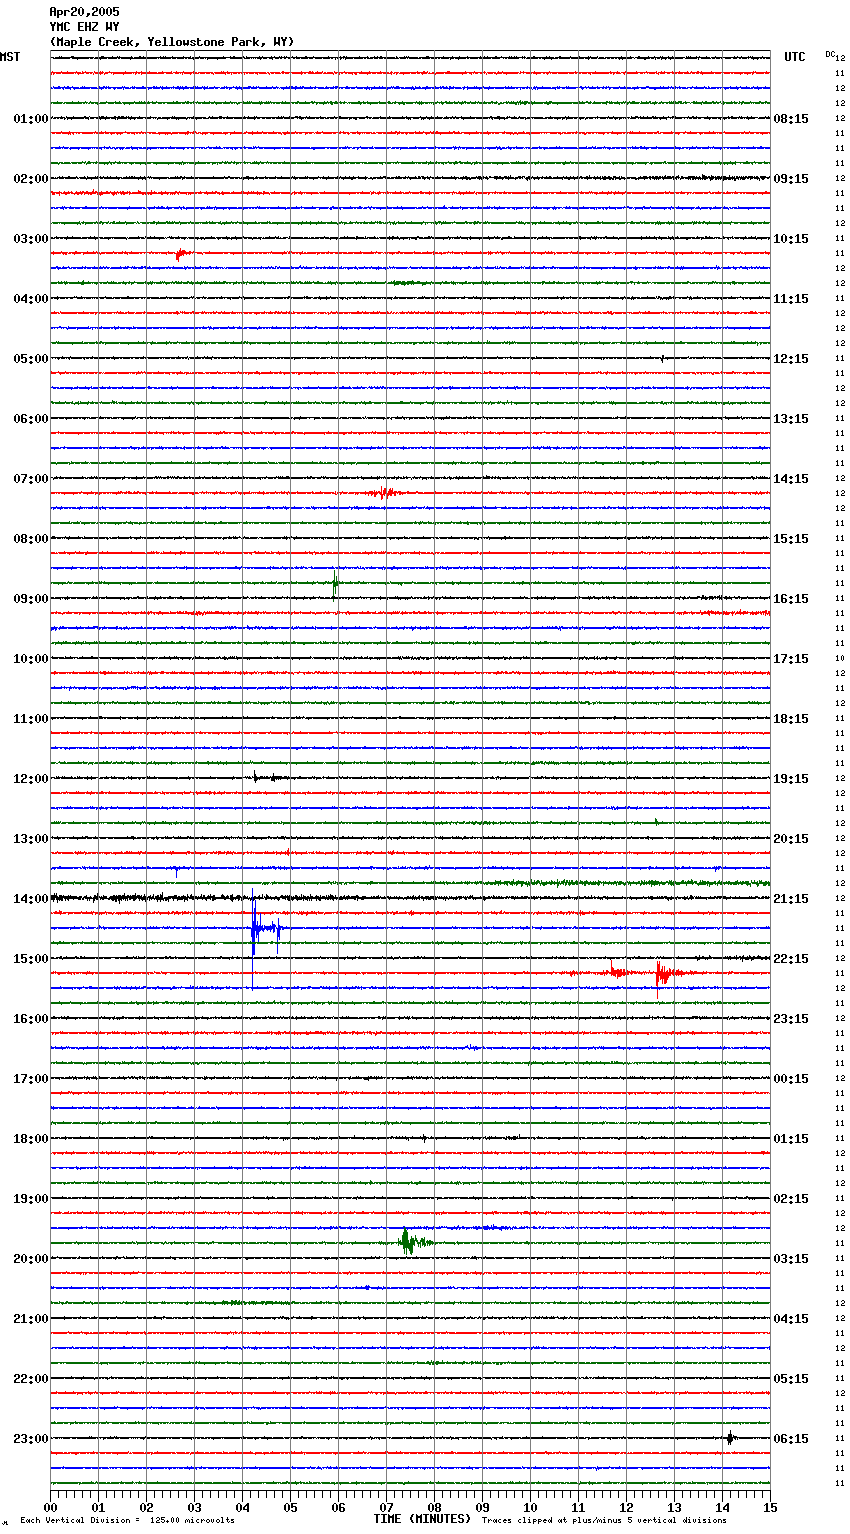Viewport: 850px width, 1534px height.
Task: Click the 09:00 MST time label
Action: (x=31, y=599)
